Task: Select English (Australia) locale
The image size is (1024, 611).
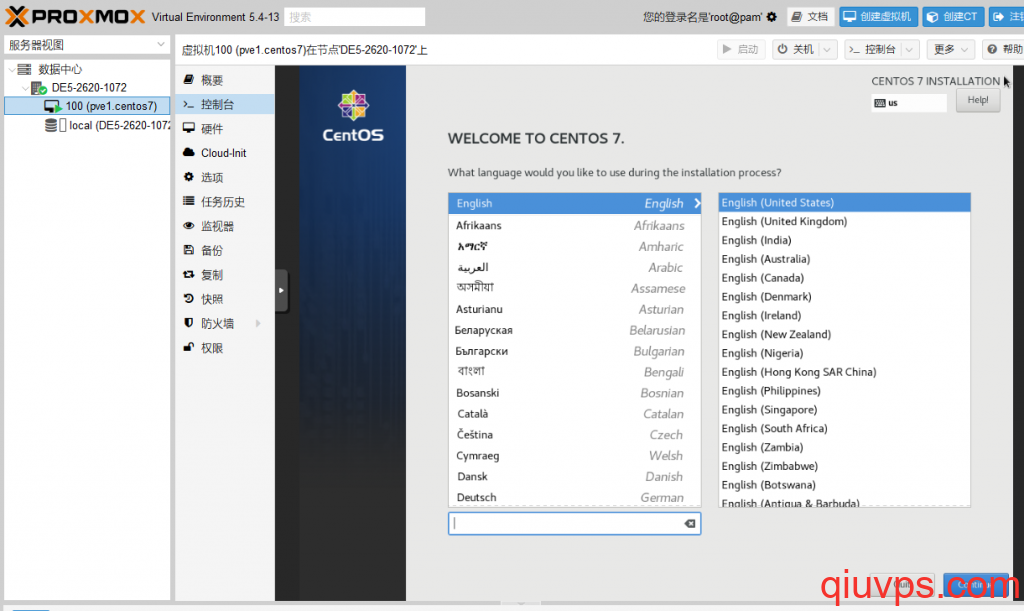Action: coord(844,259)
